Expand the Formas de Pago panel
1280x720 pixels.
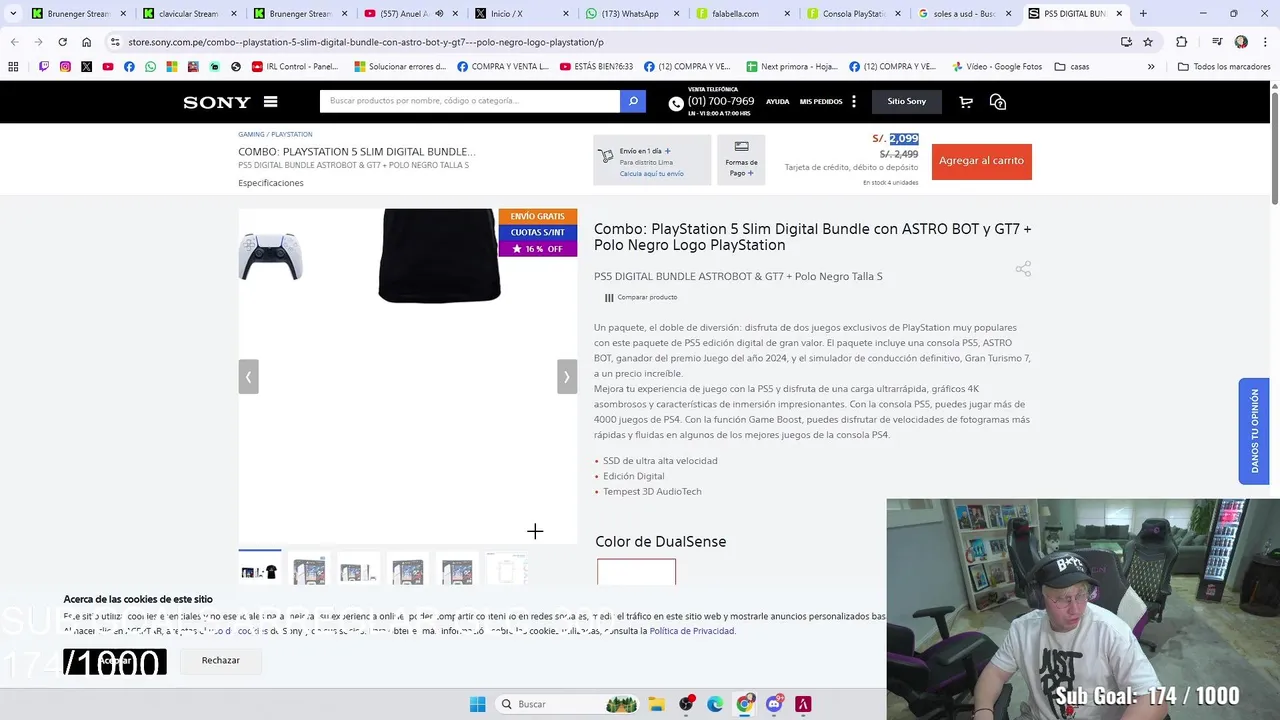741,160
